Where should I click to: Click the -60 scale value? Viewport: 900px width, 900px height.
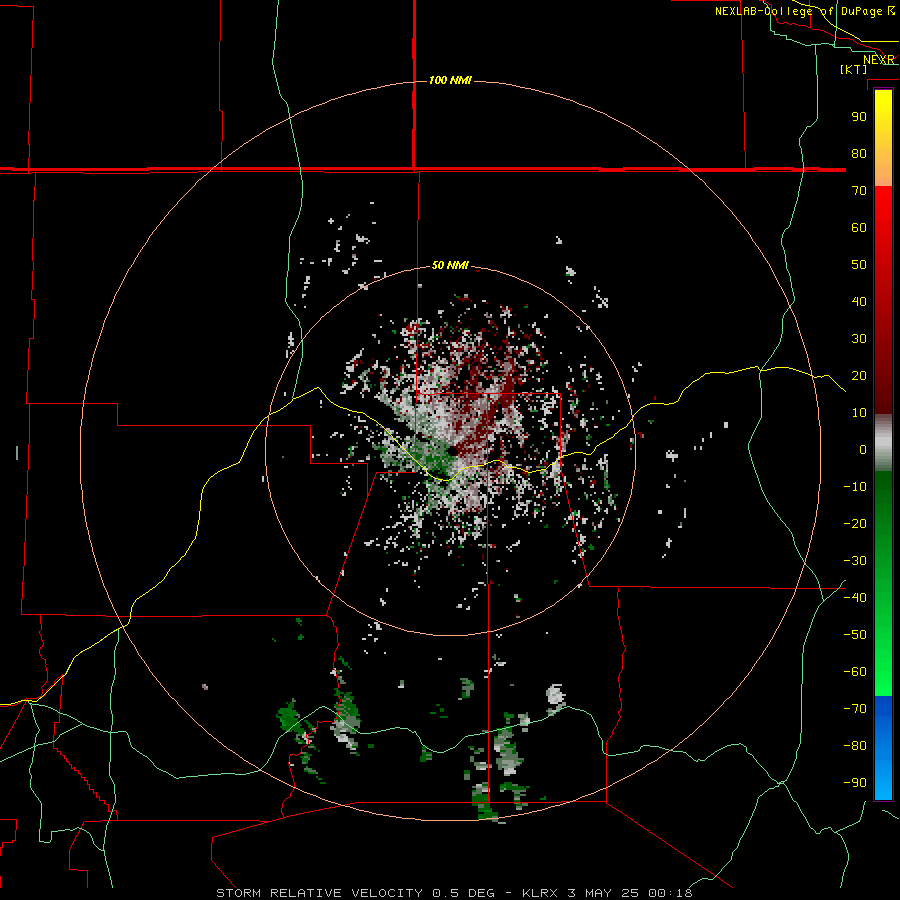tap(855, 672)
